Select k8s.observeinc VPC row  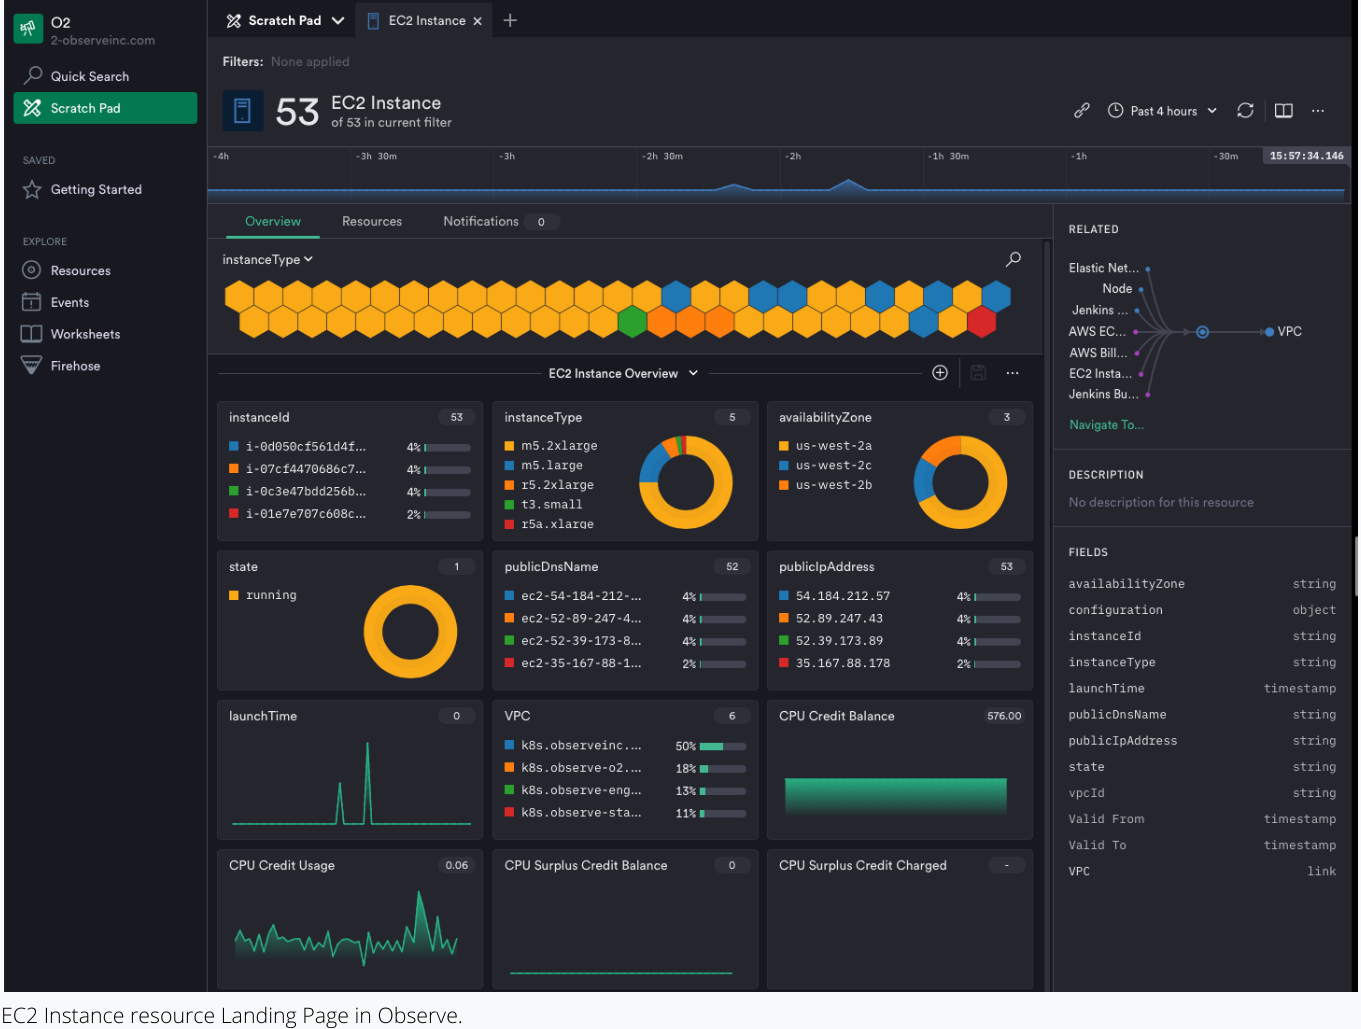[x=625, y=746]
